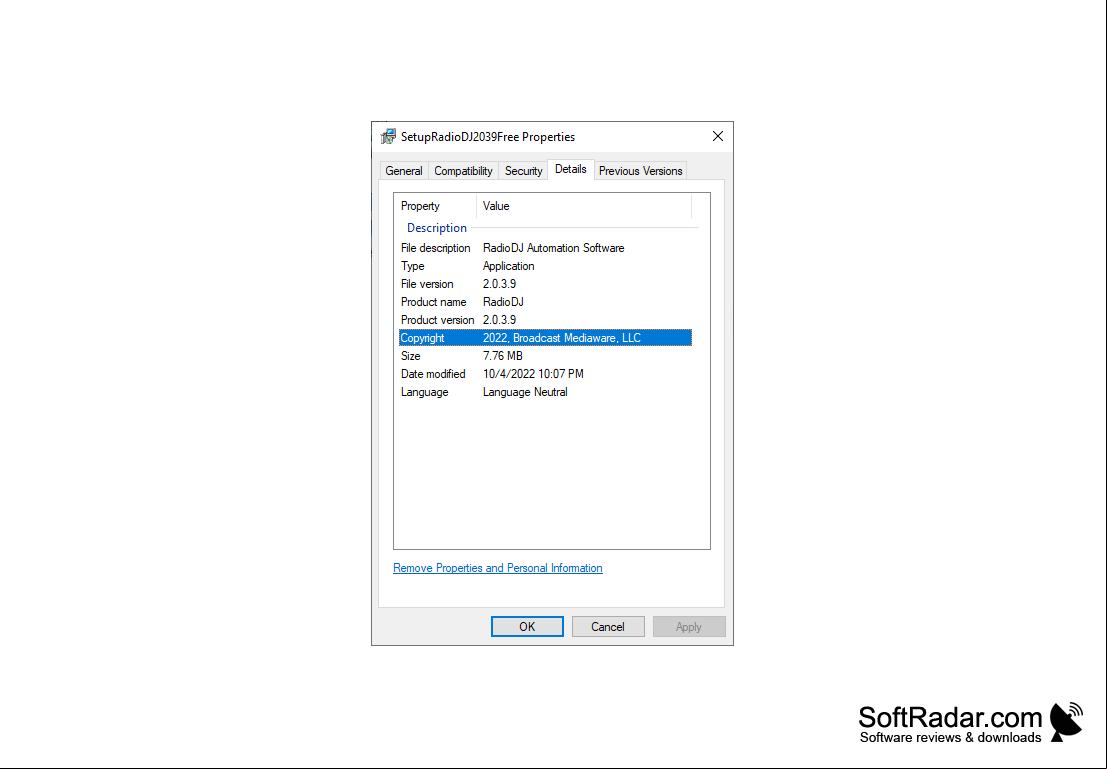Open Remove Properties and Personal Information link
This screenshot has height=769, width=1107.
(x=498, y=568)
